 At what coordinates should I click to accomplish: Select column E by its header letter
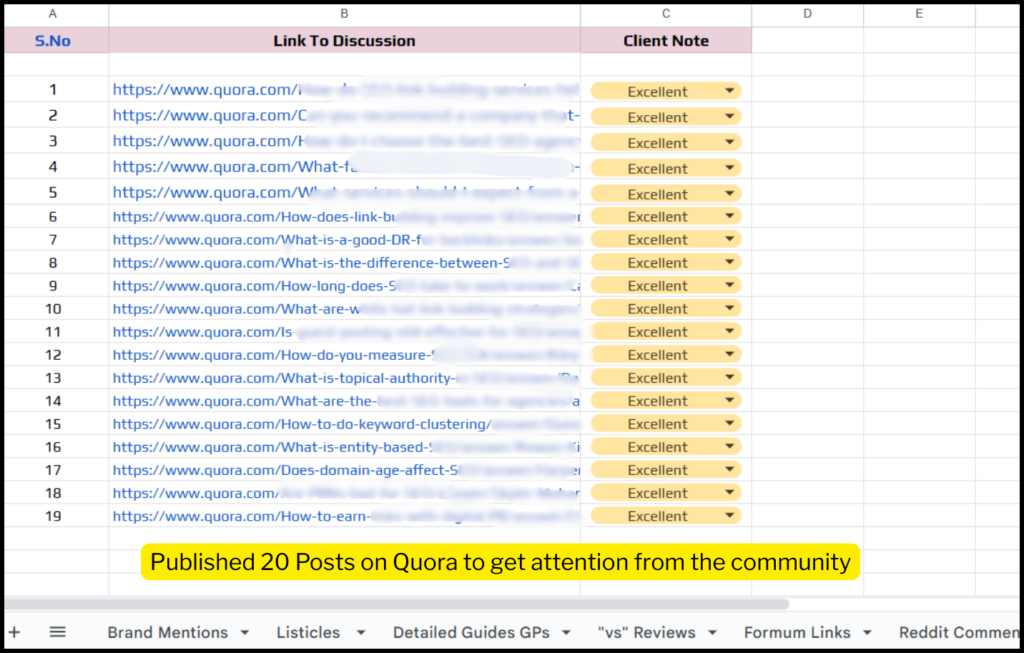pos(920,14)
